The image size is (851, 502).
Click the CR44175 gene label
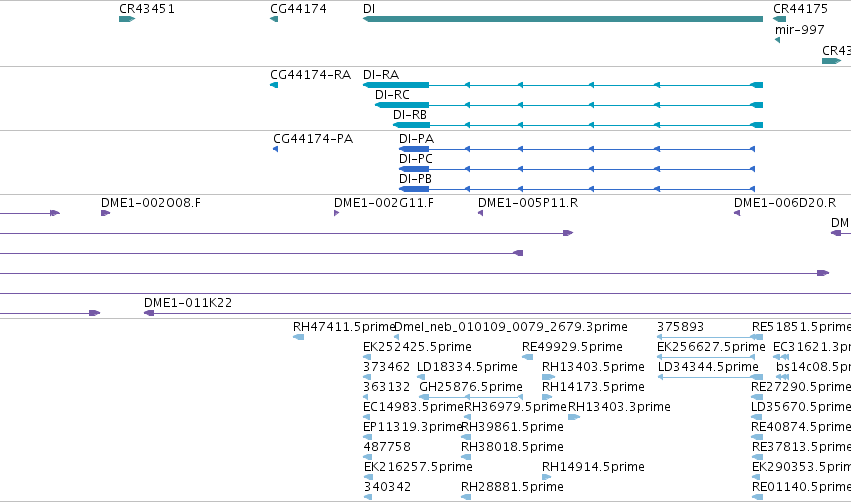(801, 9)
